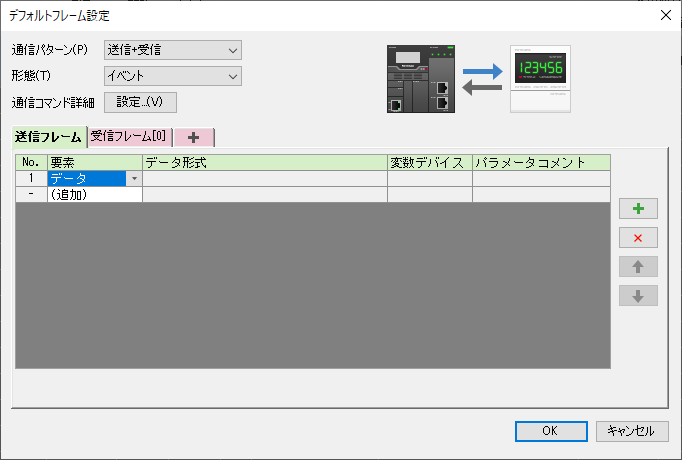This screenshot has height=460, width=682.
Task: Click the 設定..(V) button
Action: point(140,102)
